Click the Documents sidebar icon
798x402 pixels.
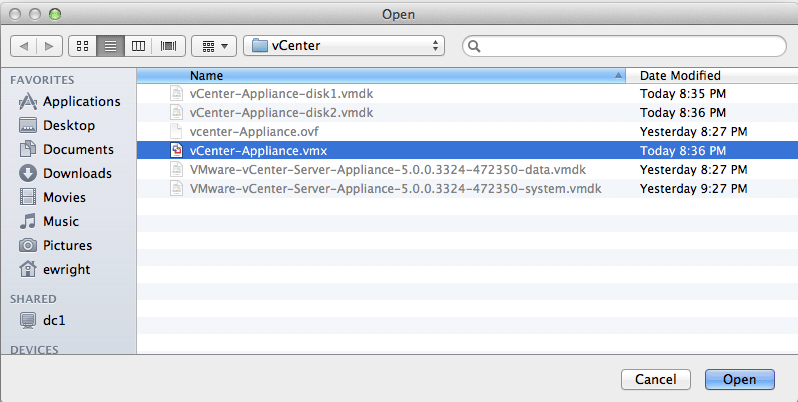27,149
